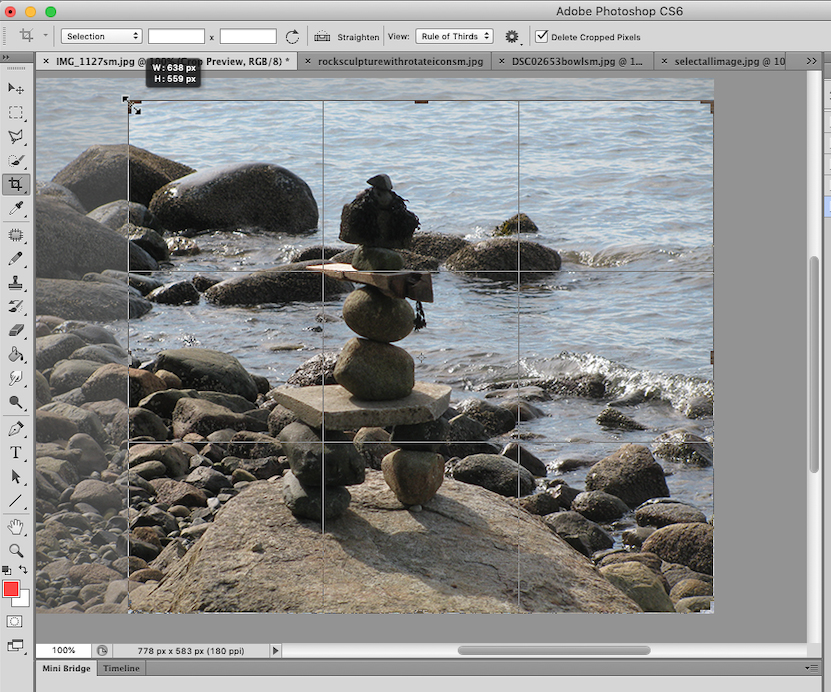Select the Polygonal Lasso tool

tap(15, 137)
